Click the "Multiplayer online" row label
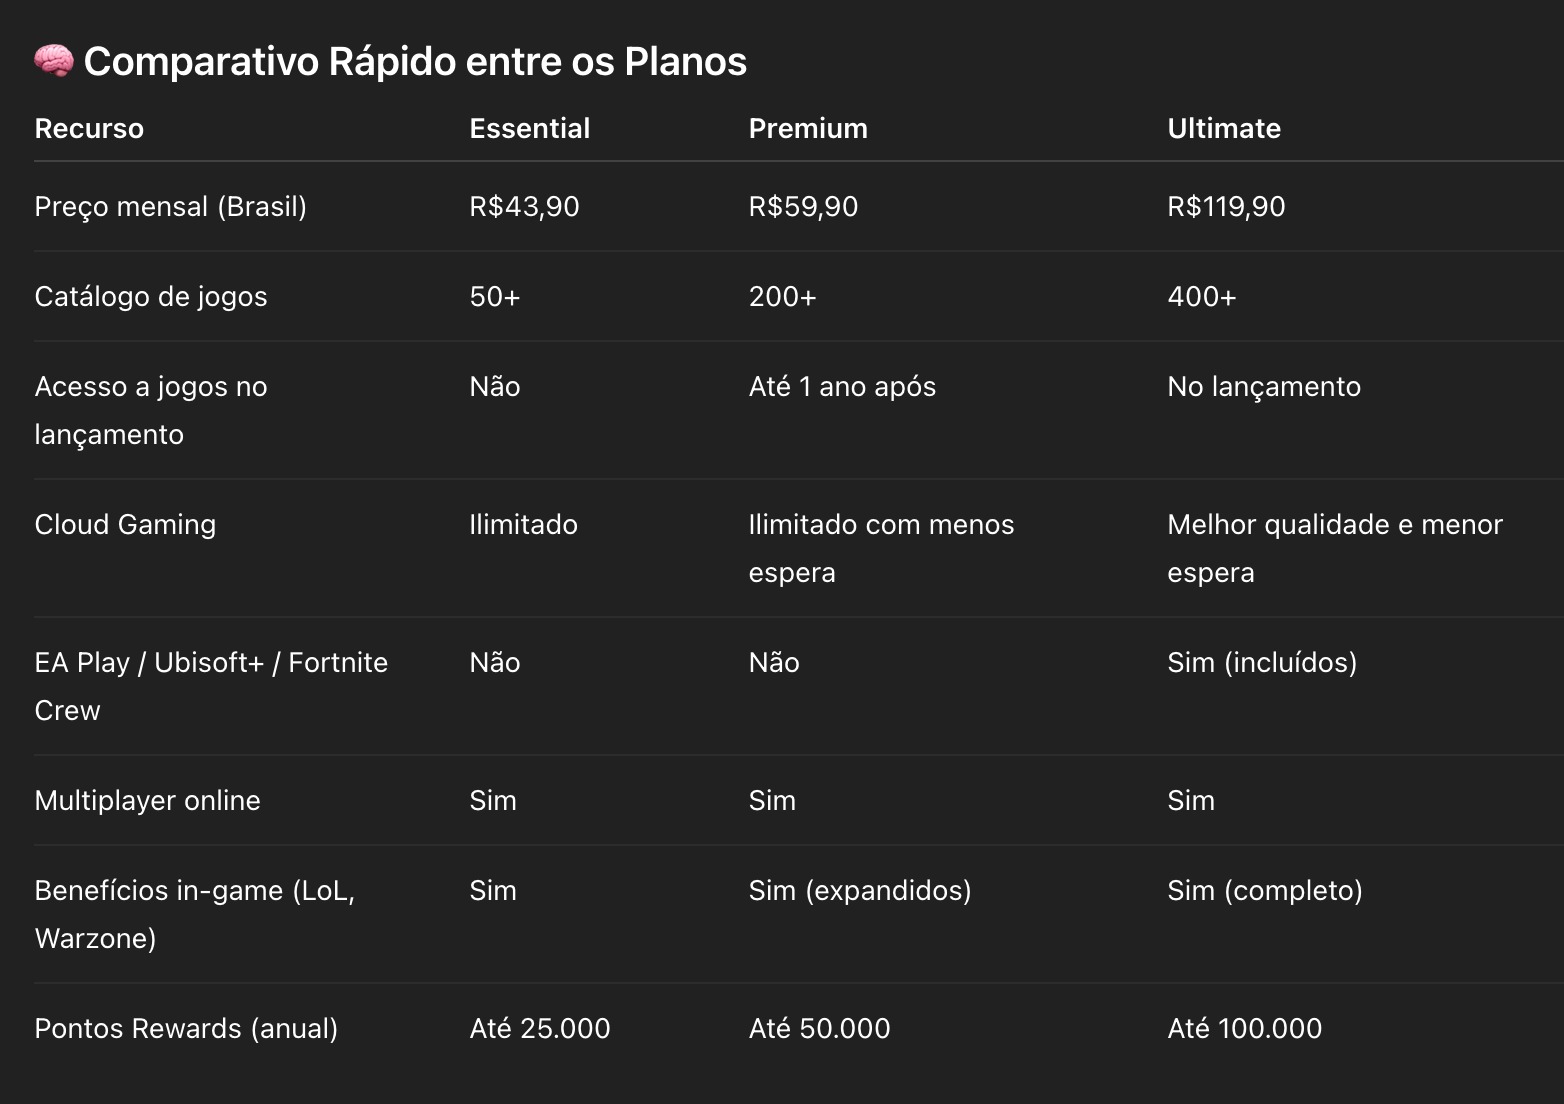Screen dimensions: 1564x1104 (x=147, y=800)
